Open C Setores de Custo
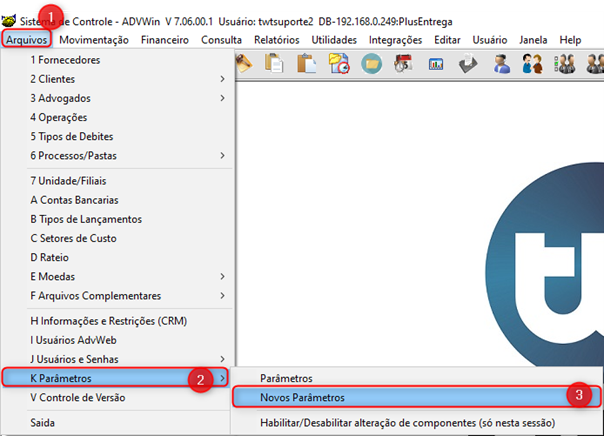Viewport: 604px width, 436px height. coord(117,238)
